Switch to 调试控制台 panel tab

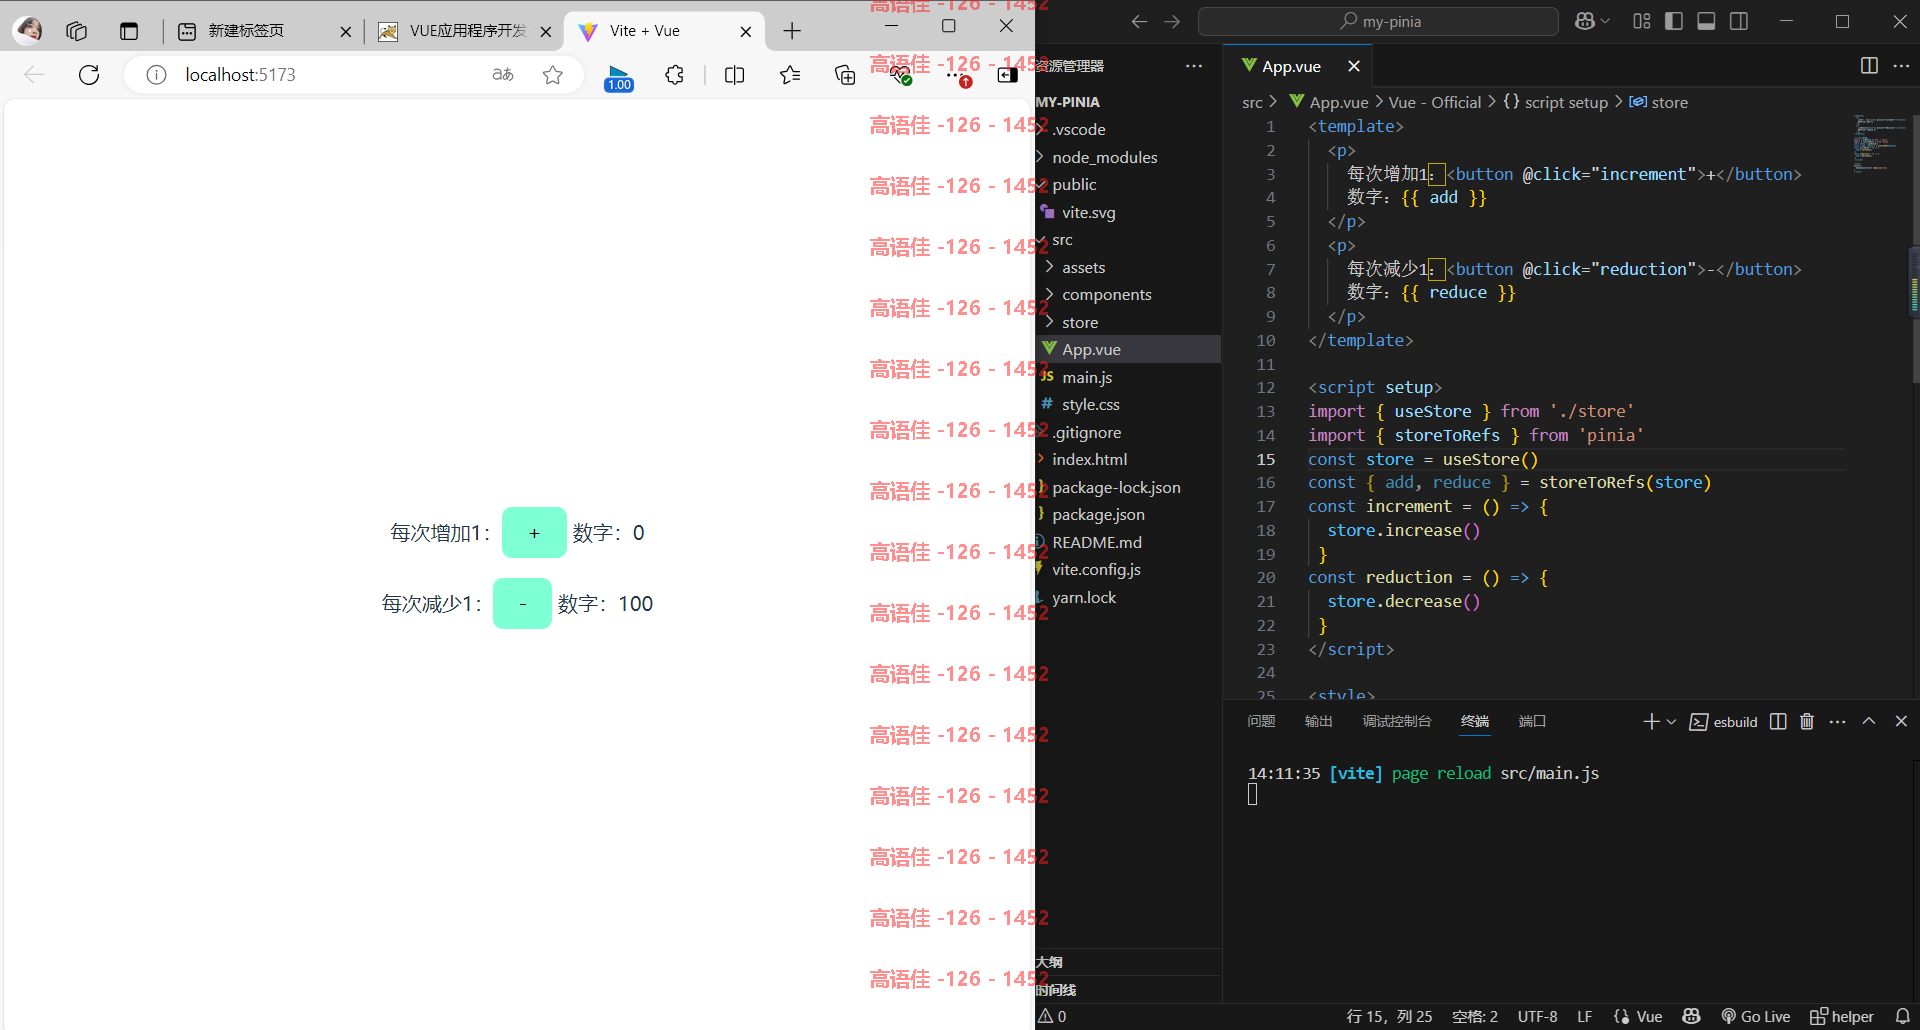1397,721
